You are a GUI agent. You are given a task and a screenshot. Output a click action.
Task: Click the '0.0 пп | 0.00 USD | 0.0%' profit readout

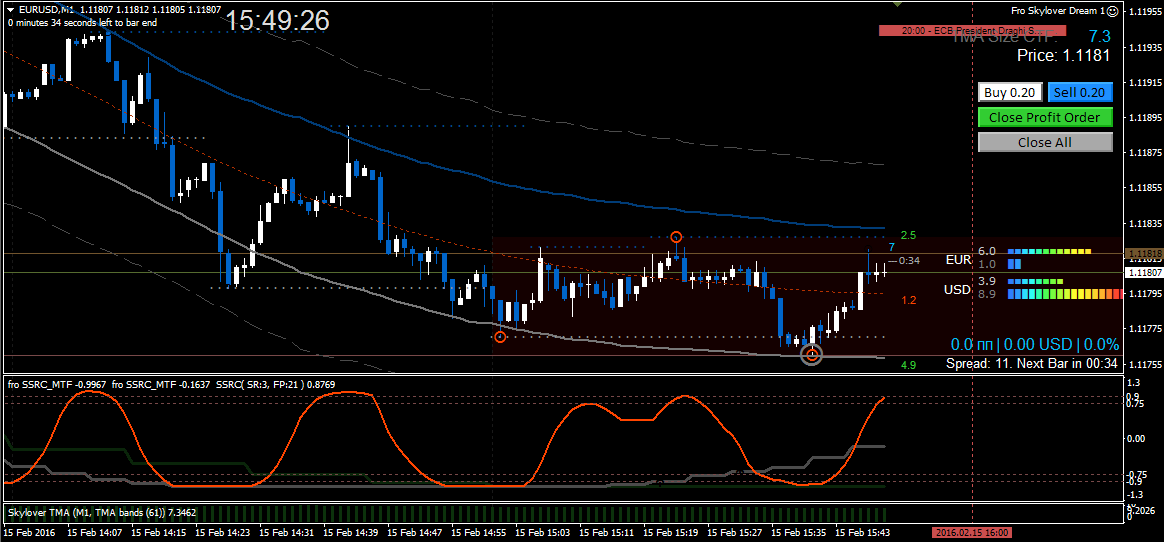click(1035, 344)
